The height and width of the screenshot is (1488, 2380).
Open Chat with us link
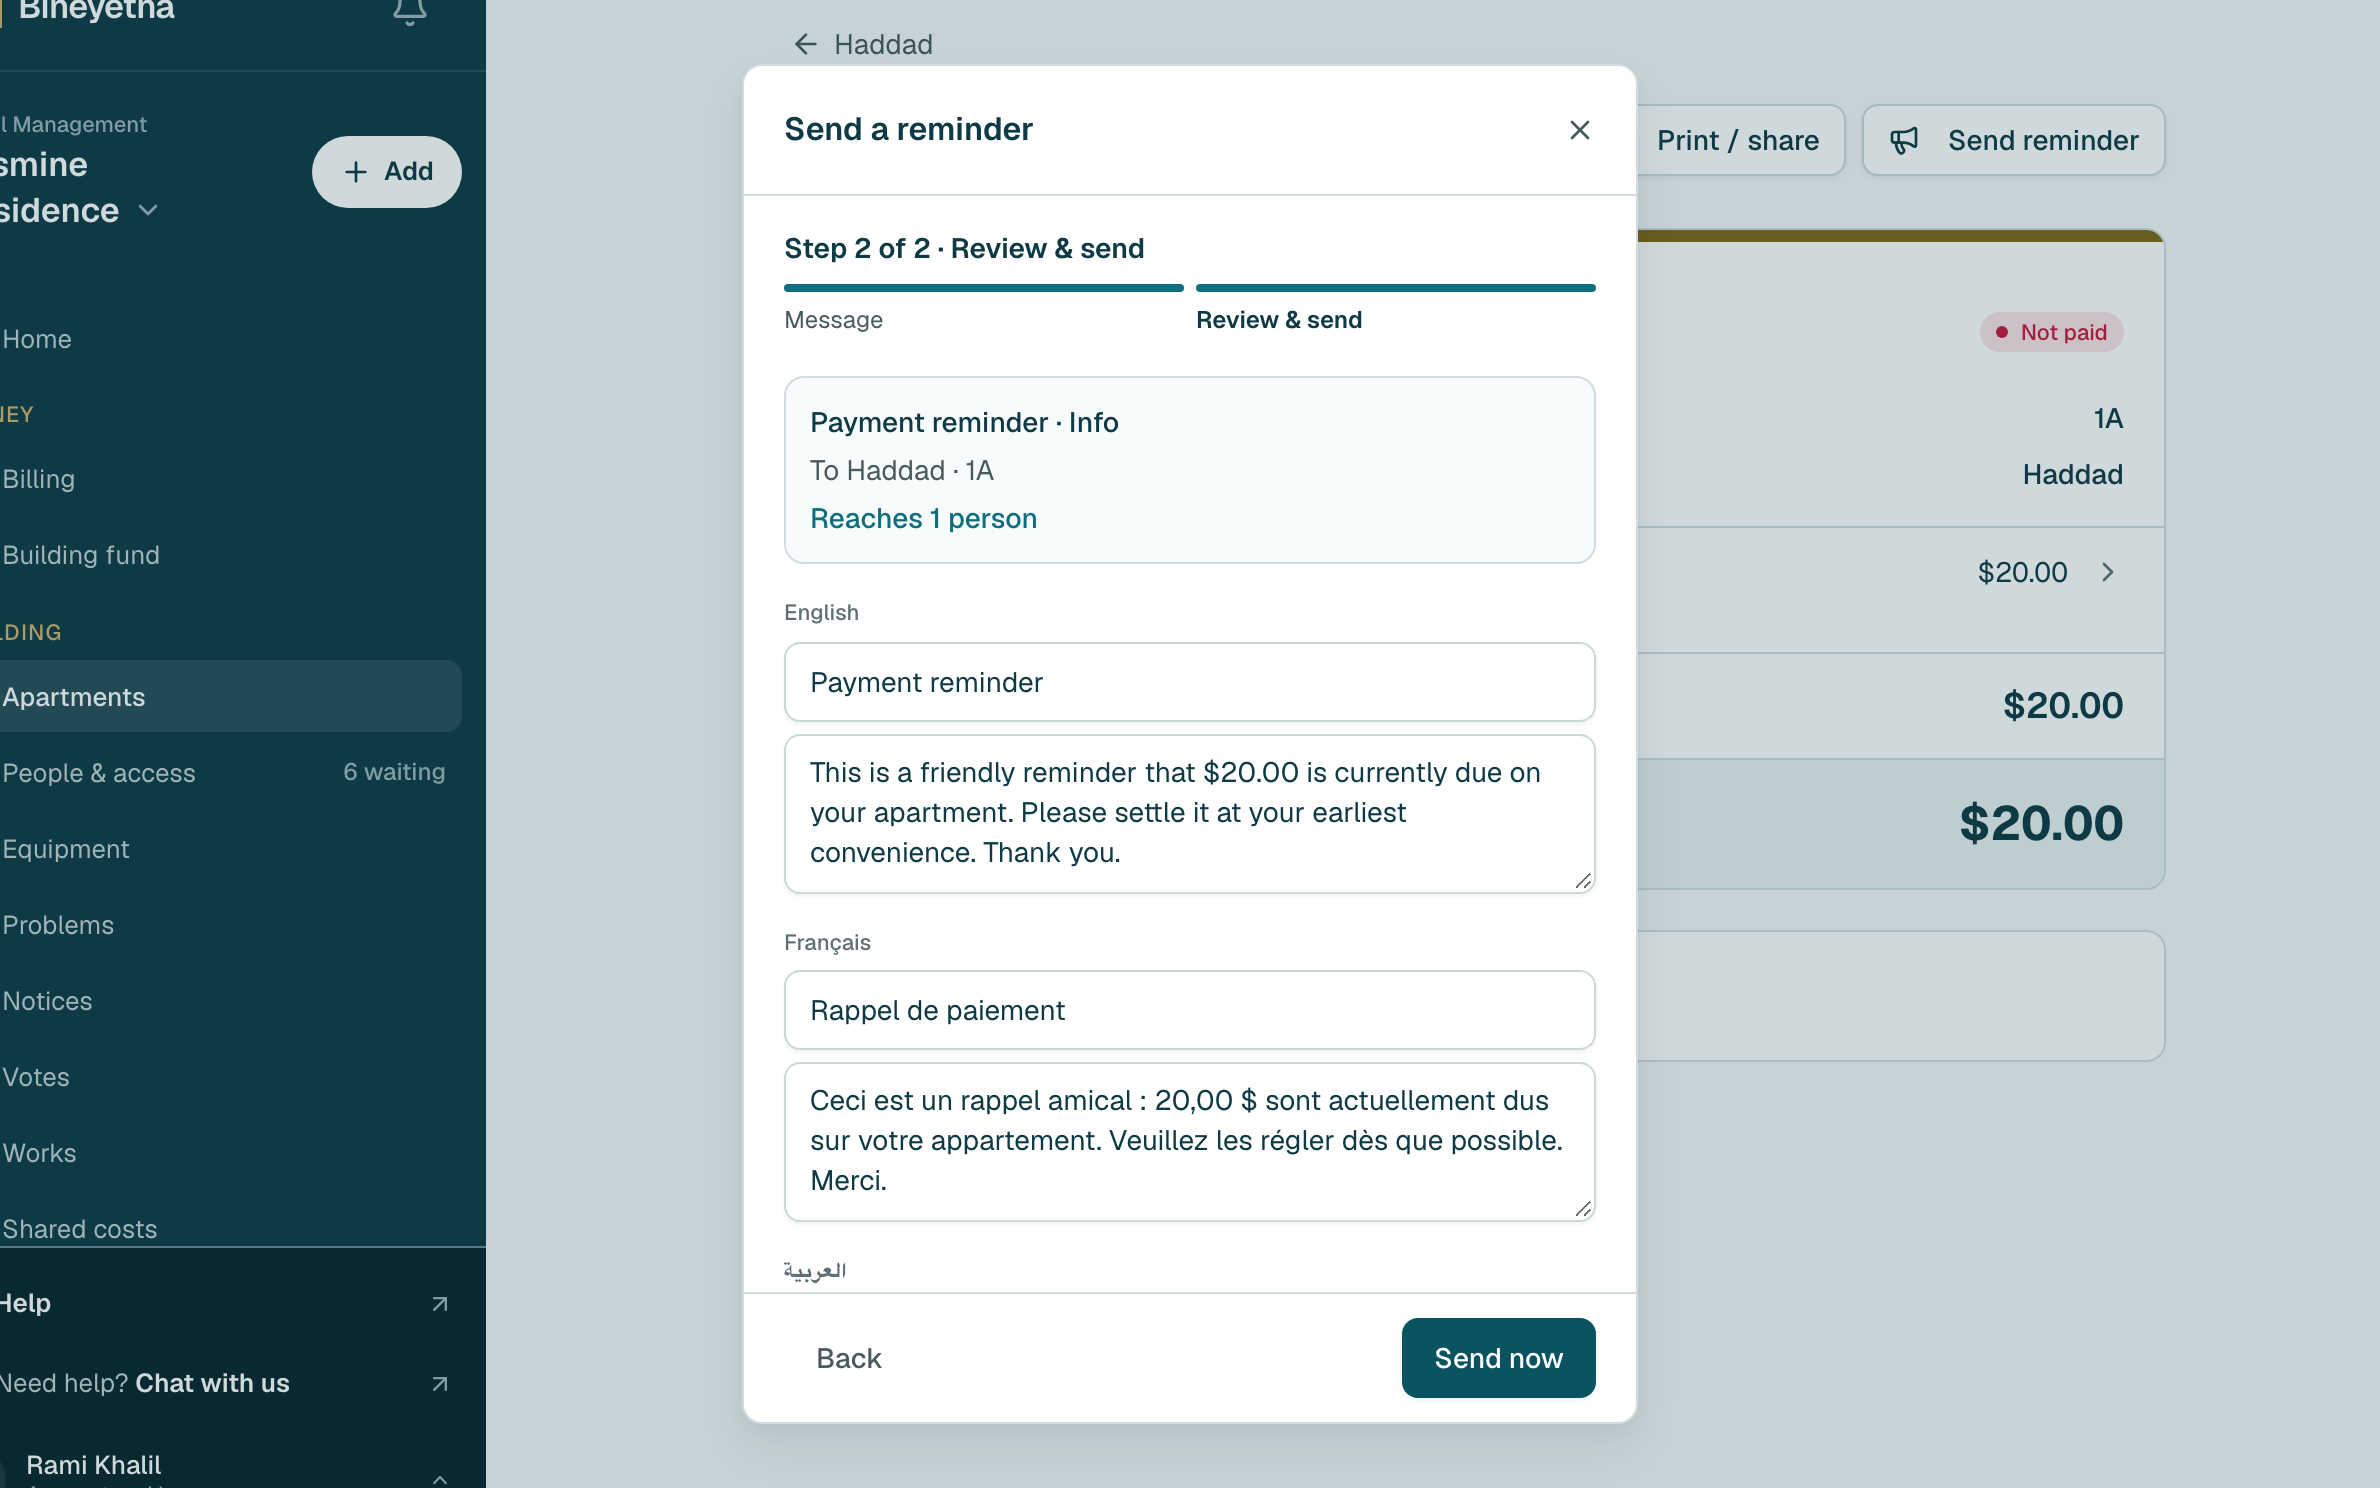pos(212,1383)
